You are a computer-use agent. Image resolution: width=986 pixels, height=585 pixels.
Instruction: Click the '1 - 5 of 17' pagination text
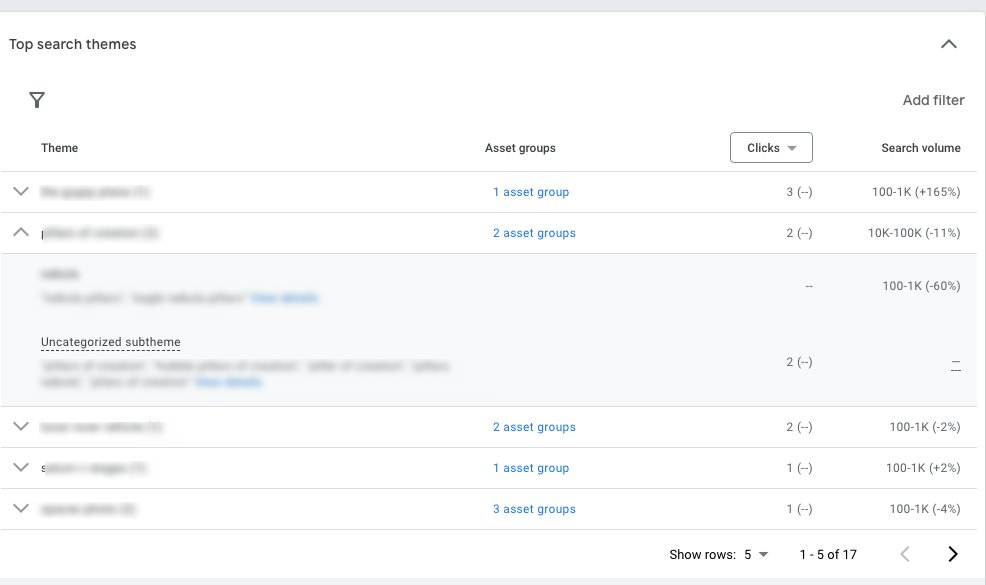coord(828,554)
